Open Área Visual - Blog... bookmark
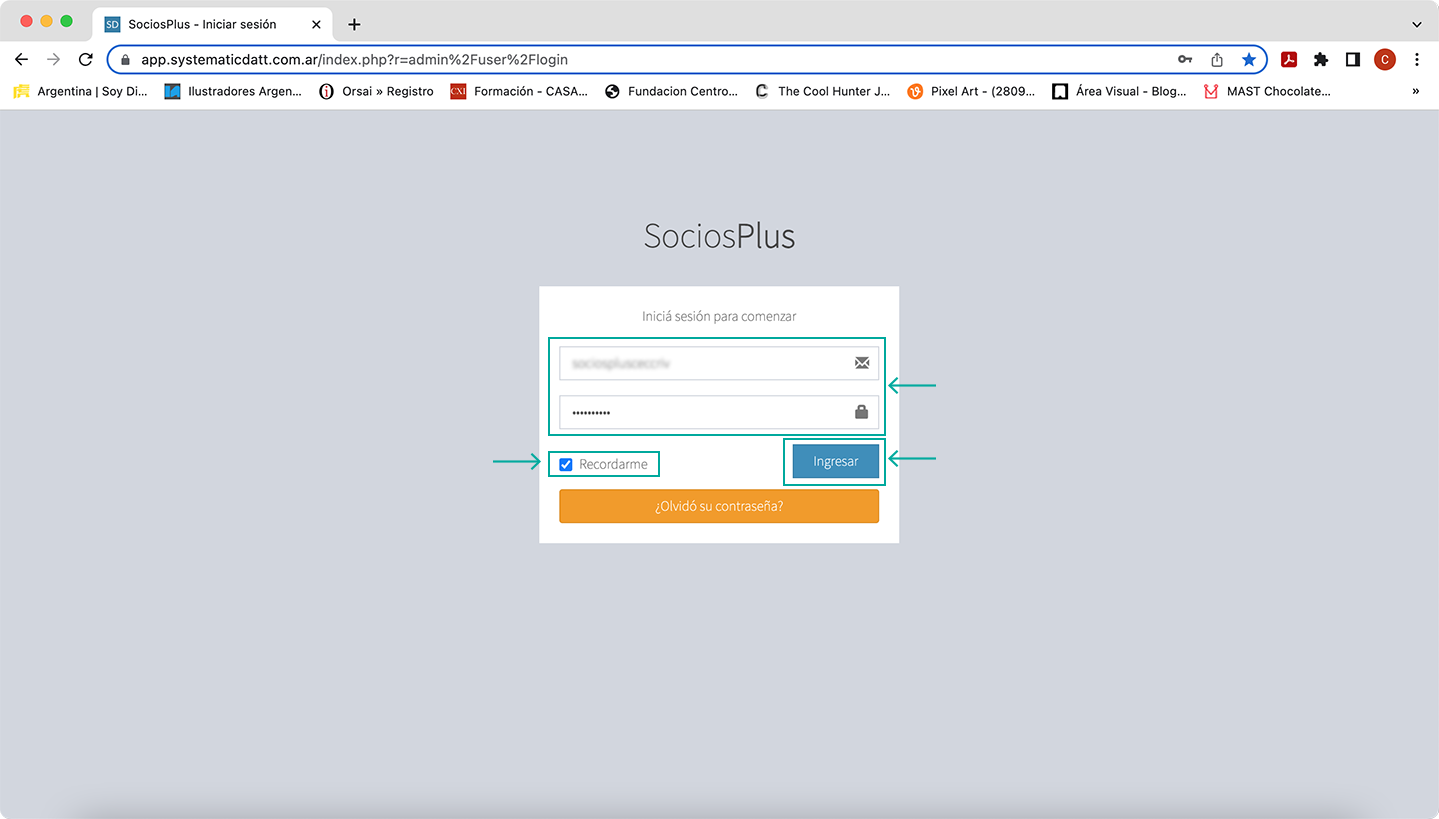Image resolution: width=1439 pixels, height=819 pixels. tap(1120, 91)
